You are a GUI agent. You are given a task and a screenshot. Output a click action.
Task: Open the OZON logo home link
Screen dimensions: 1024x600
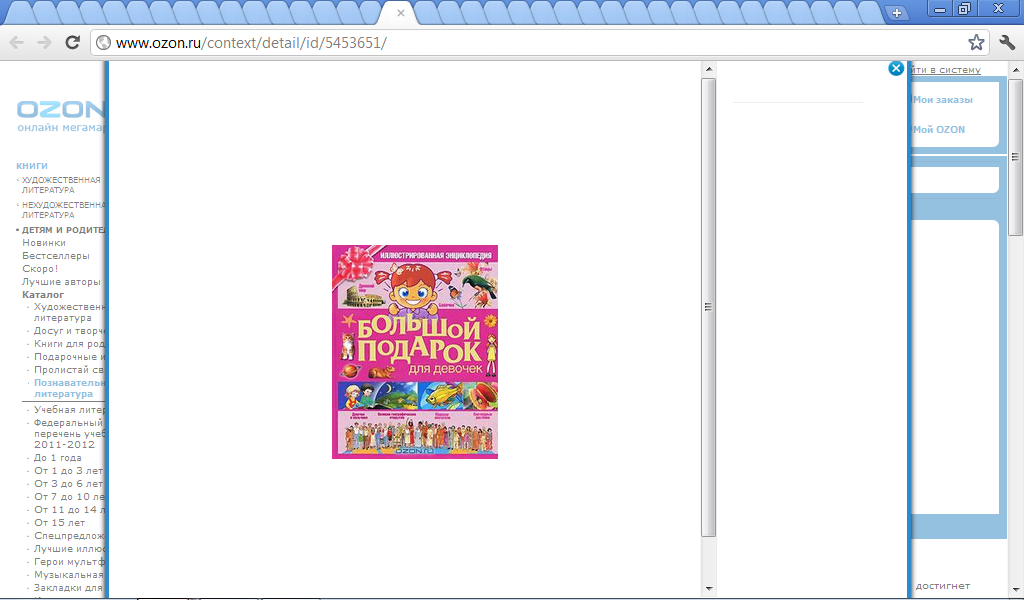click(61, 109)
